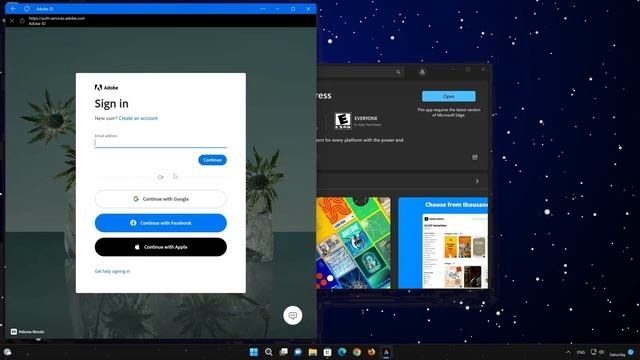Open Task View from taskbar
This screenshot has height=360, width=640.
[x=283, y=352]
